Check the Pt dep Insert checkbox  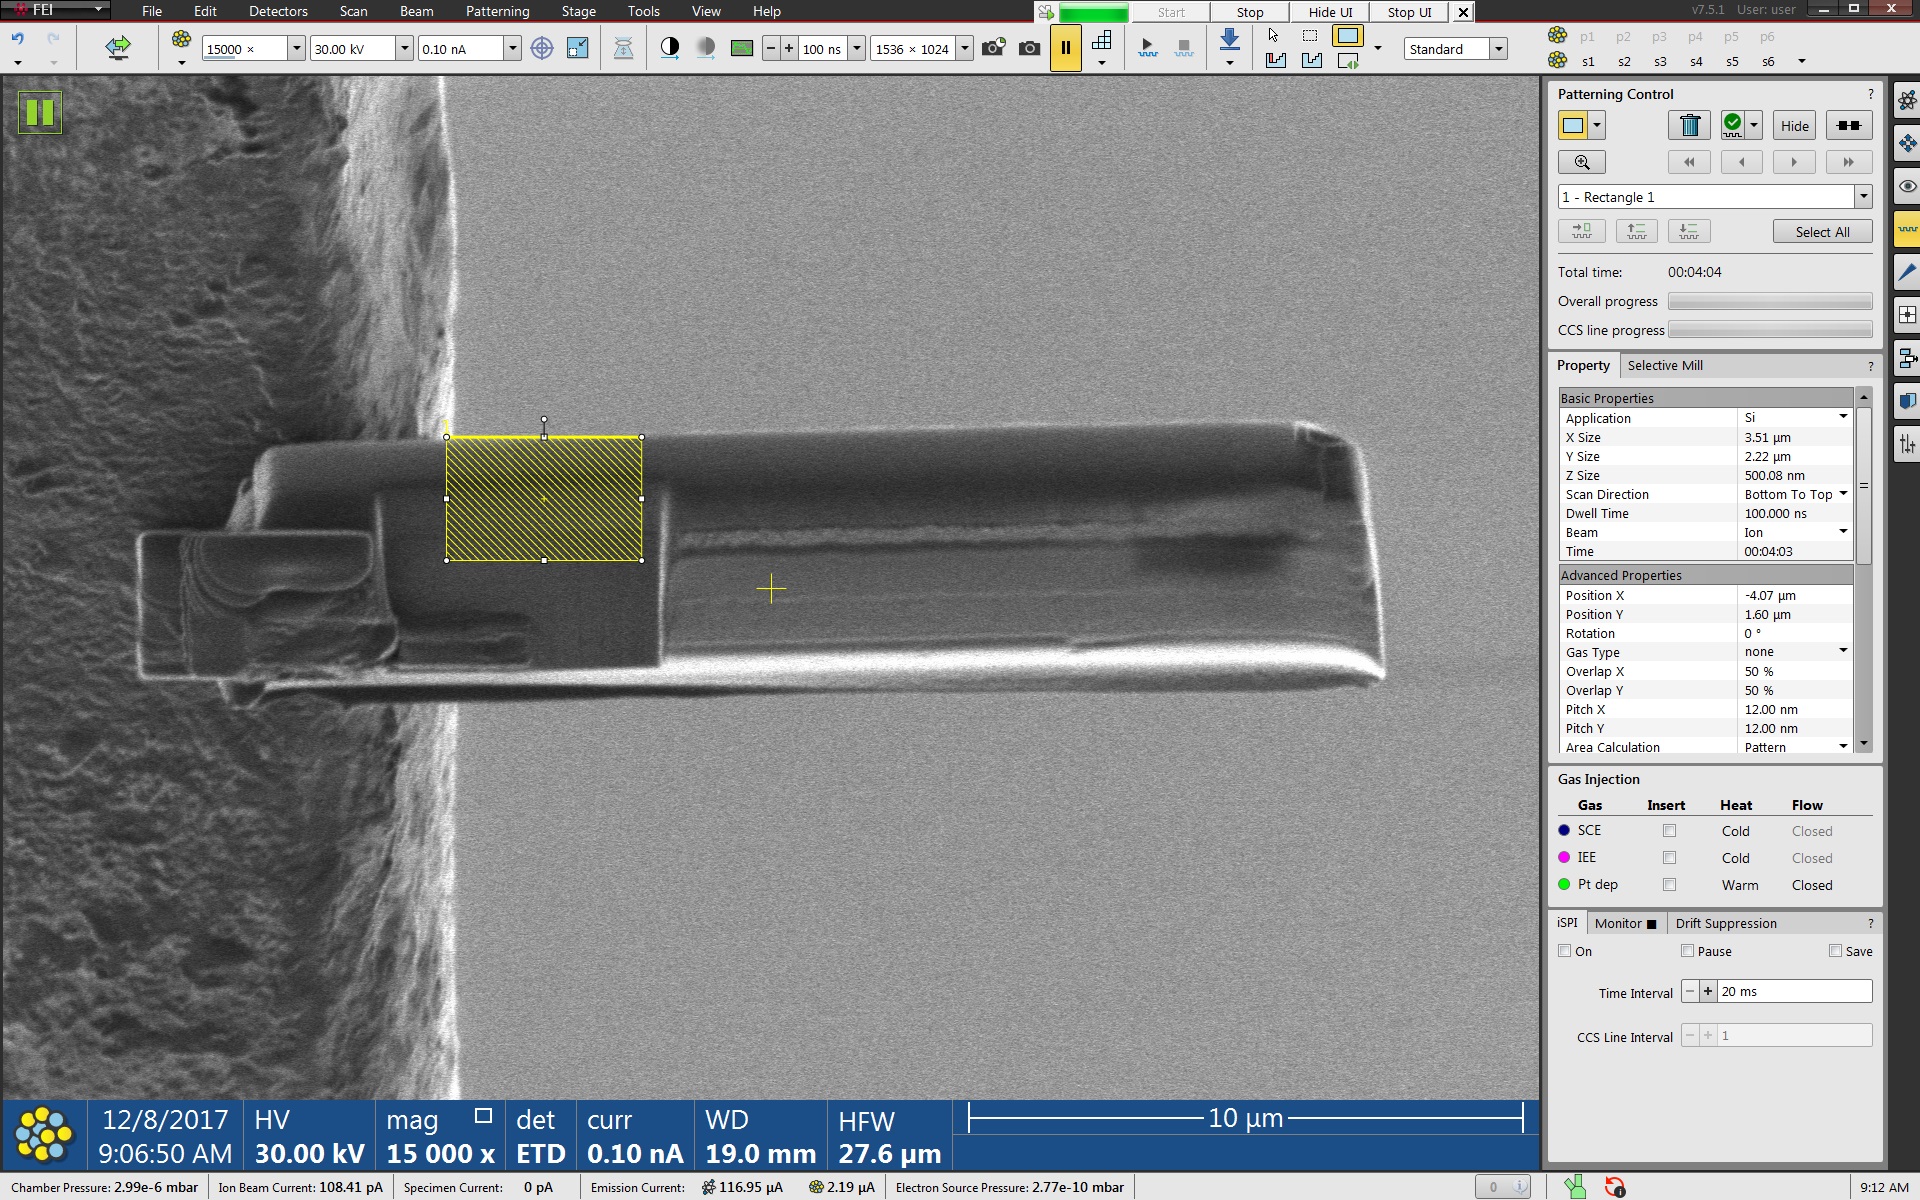[x=1669, y=885]
